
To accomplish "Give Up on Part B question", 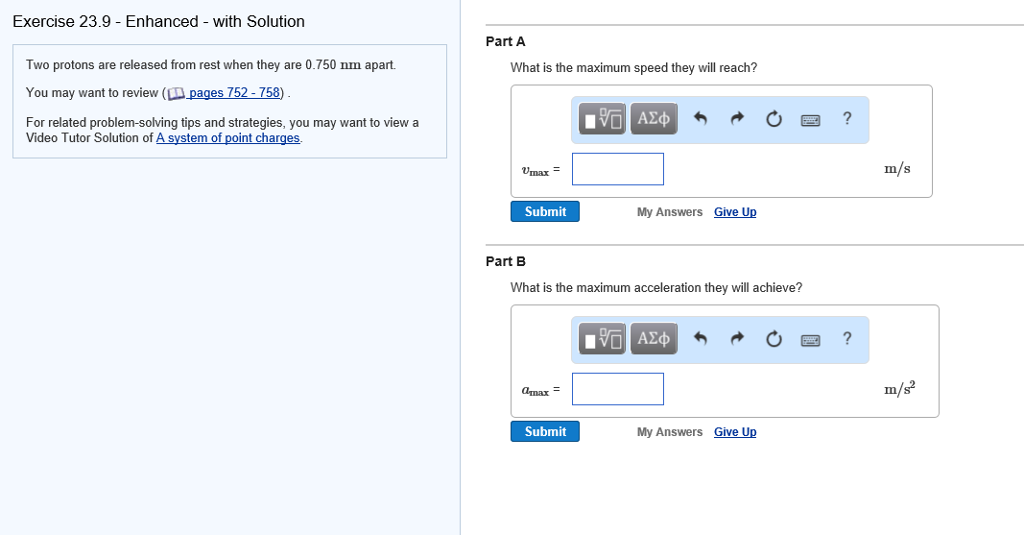I will point(735,432).
